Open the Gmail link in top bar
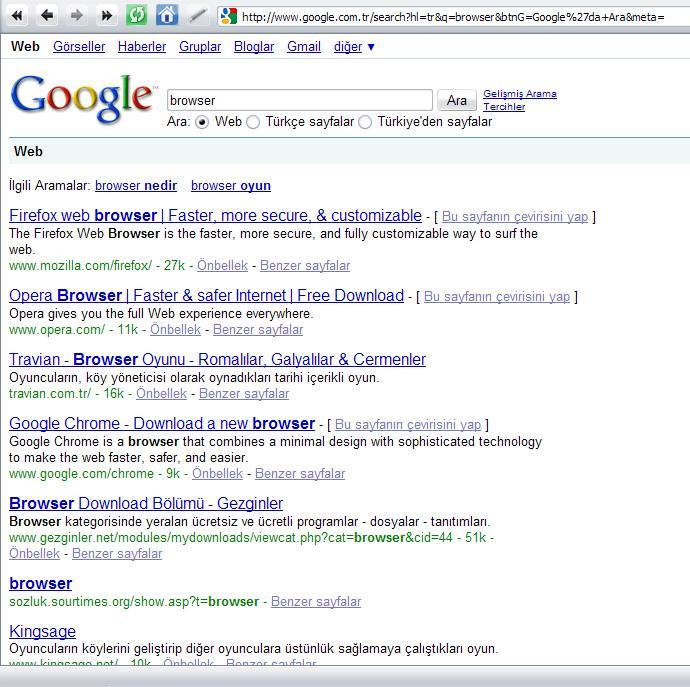The height and width of the screenshot is (687, 690). pyautogui.click(x=304, y=47)
